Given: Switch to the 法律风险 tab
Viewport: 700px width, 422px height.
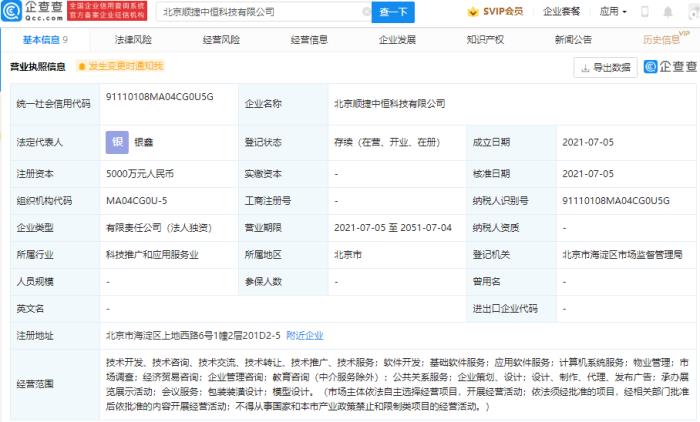Looking at the screenshot, I should coord(131,40).
